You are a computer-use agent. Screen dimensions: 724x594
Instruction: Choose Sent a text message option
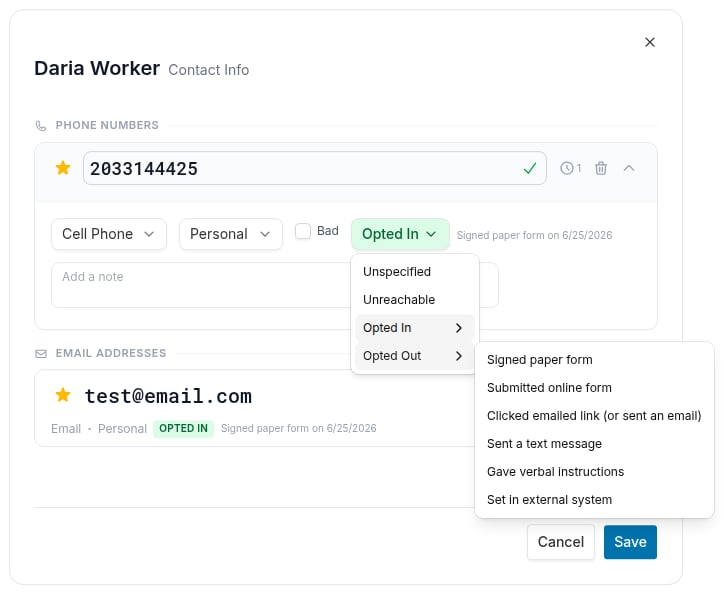coord(594,444)
